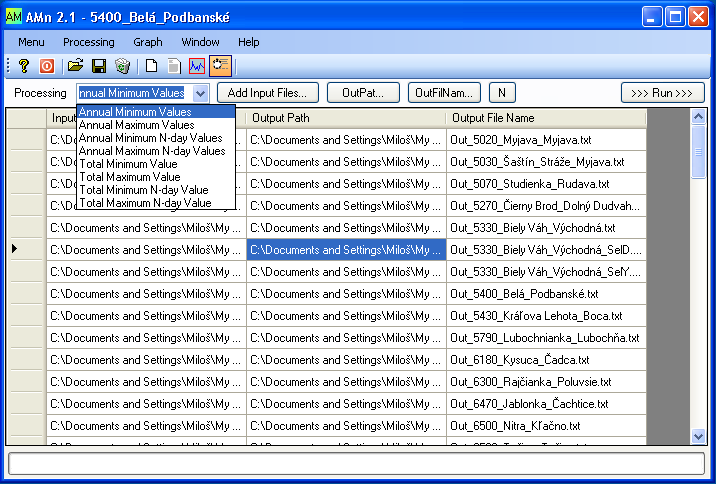Choose Annual Minimum Values in the list
716x484 pixels.
pos(156,112)
